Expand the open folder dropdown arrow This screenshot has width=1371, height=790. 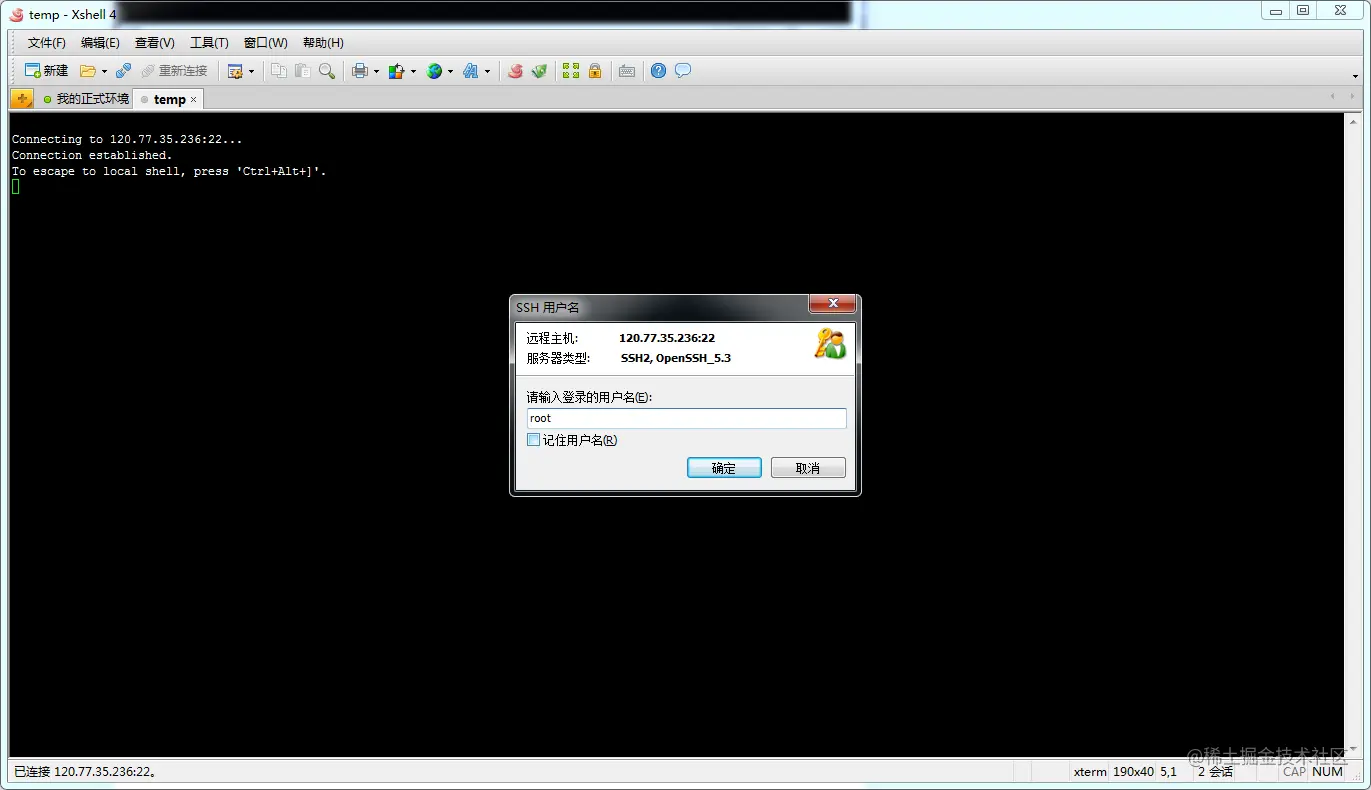[x=104, y=71]
